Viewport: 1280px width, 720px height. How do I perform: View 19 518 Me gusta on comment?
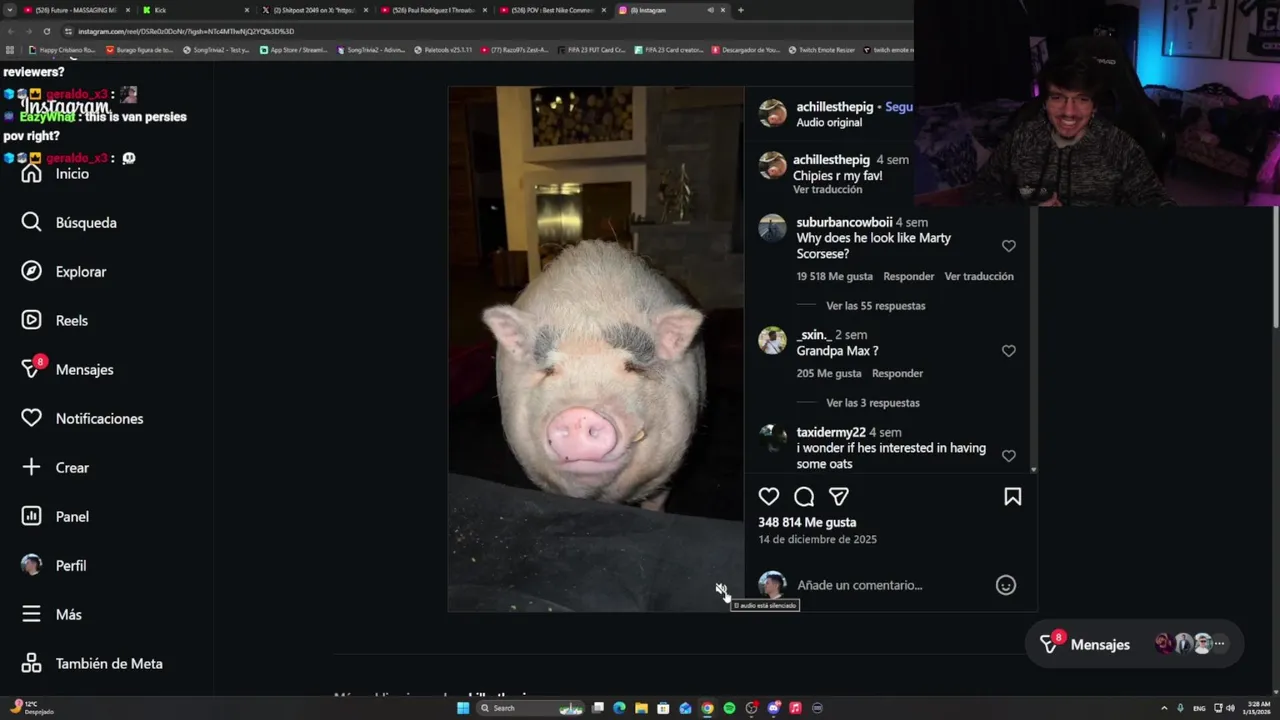pyautogui.click(x=834, y=276)
